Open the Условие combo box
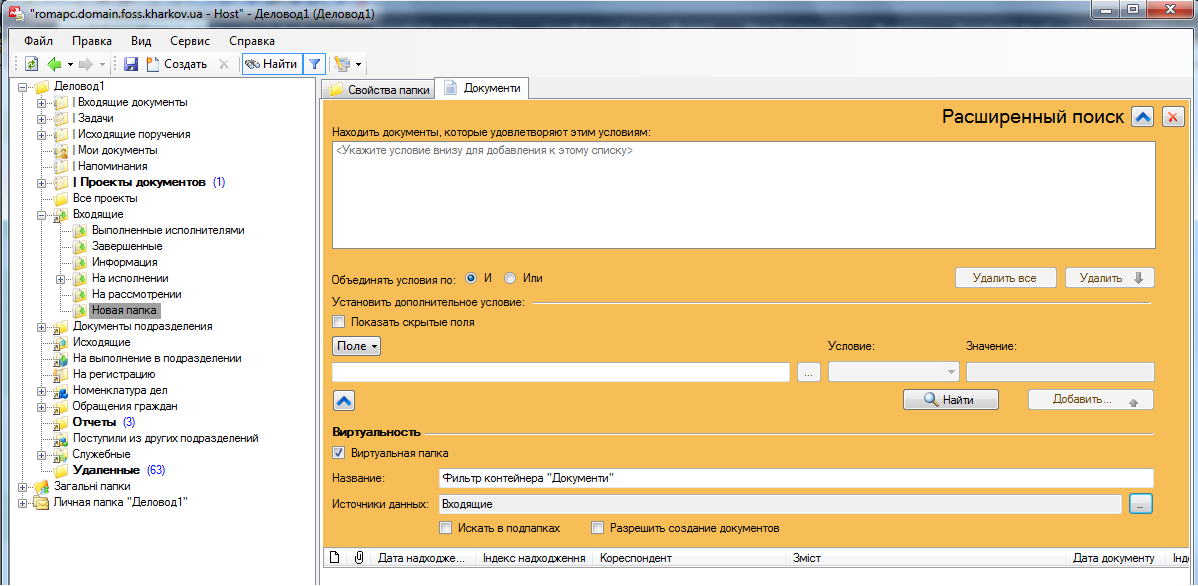 click(891, 371)
